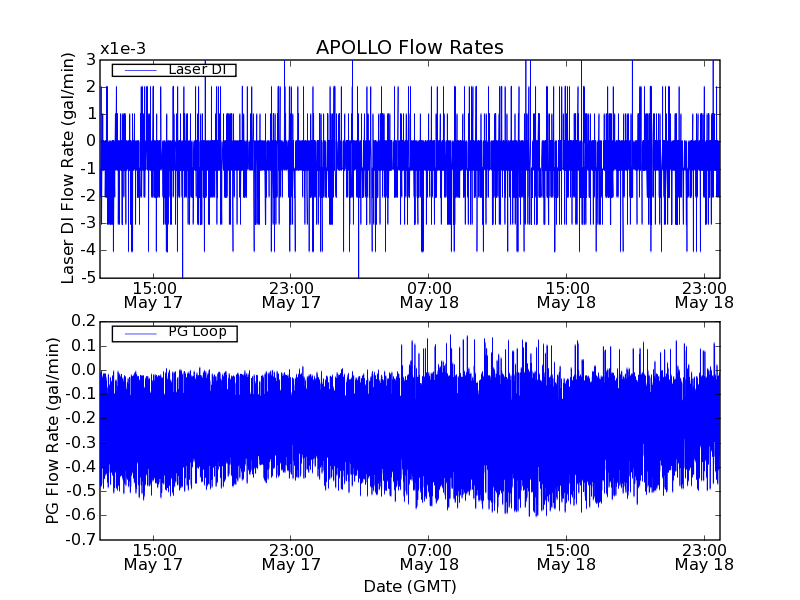Select 15:00 May 17 tick under the top plot
Image resolution: width=800 pixels, height=600 pixels.
pyautogui.click(x=153, y=294)
